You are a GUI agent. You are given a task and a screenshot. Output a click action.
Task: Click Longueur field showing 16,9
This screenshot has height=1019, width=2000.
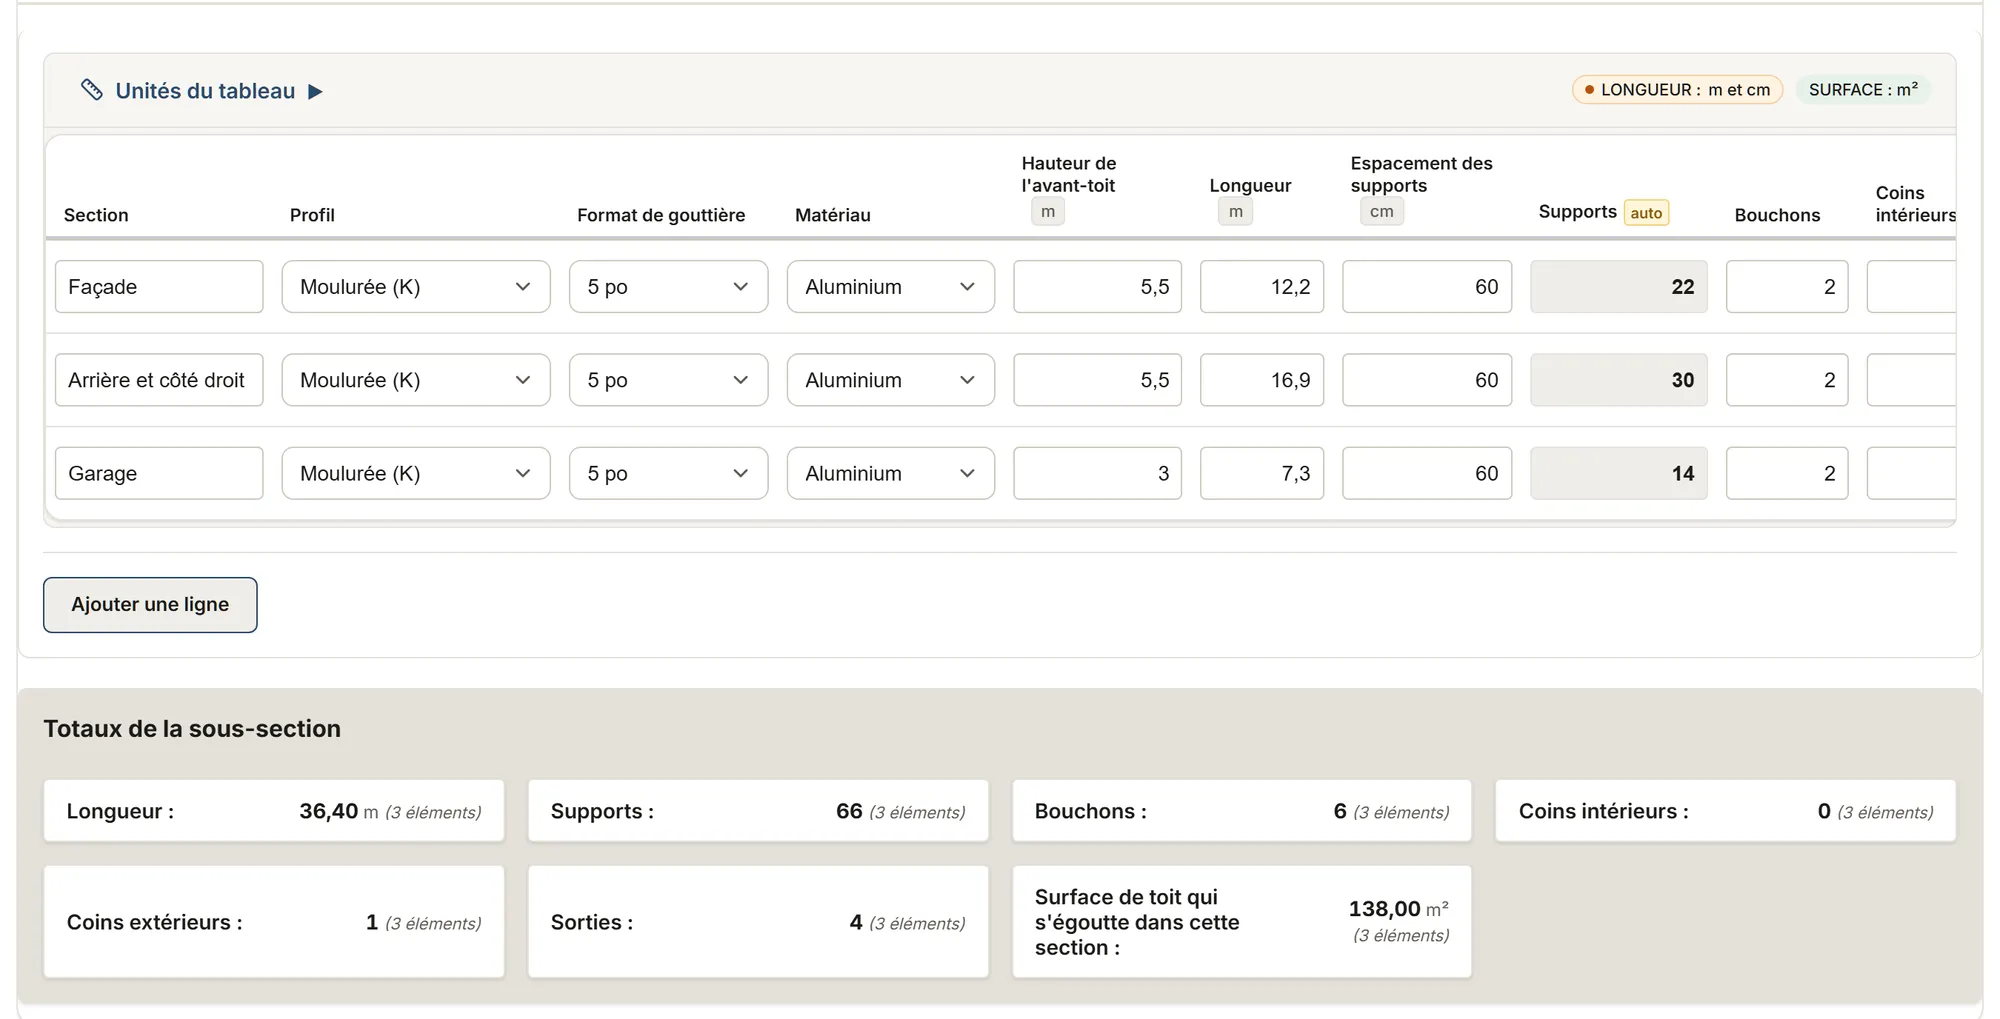1262,380
